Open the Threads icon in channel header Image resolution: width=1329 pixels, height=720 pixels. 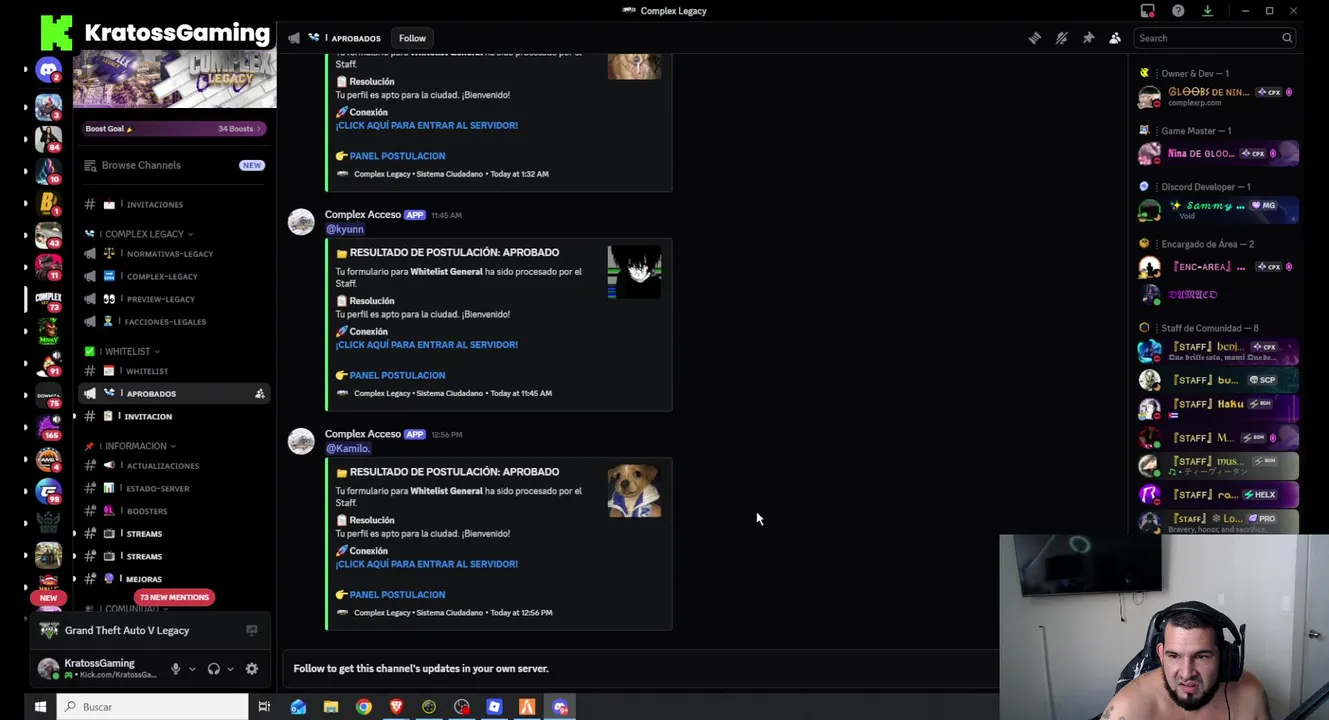(x=1035, y=38)
